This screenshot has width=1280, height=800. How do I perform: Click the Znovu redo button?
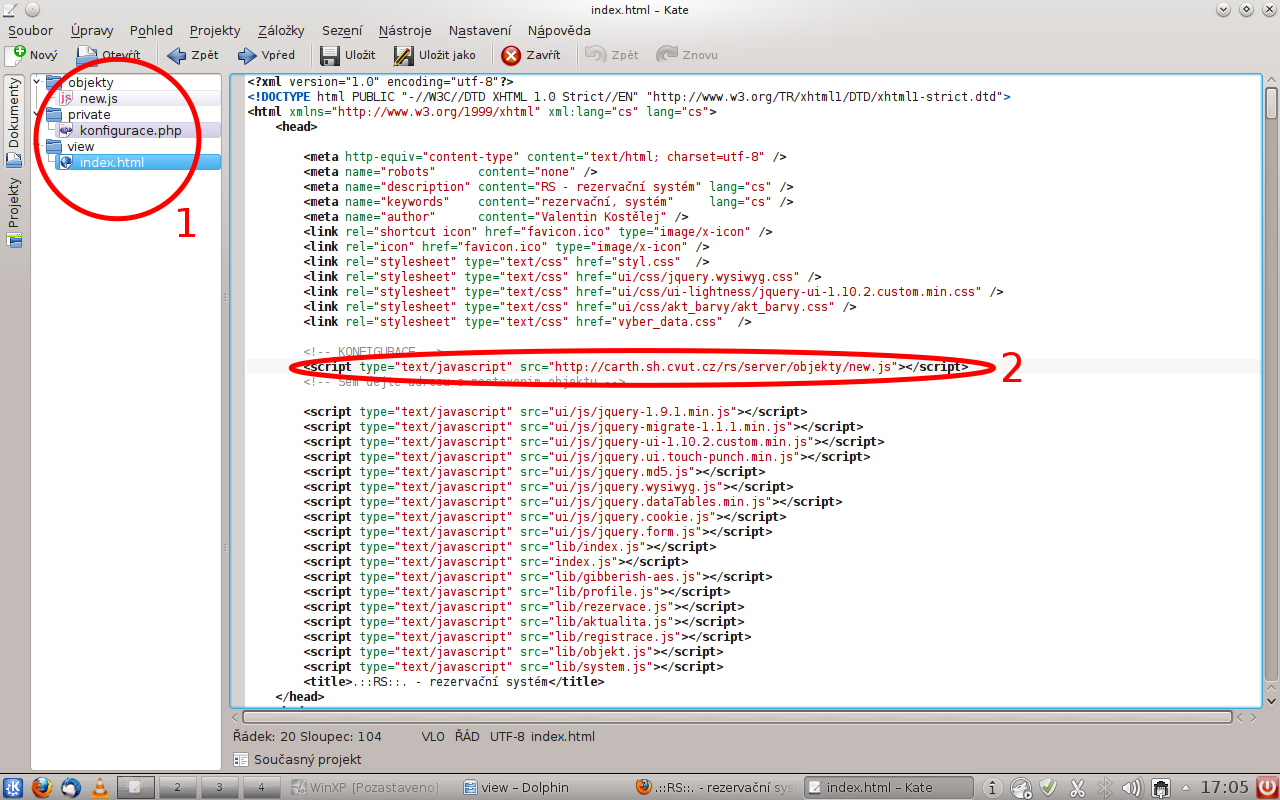[x=687, y=55]
